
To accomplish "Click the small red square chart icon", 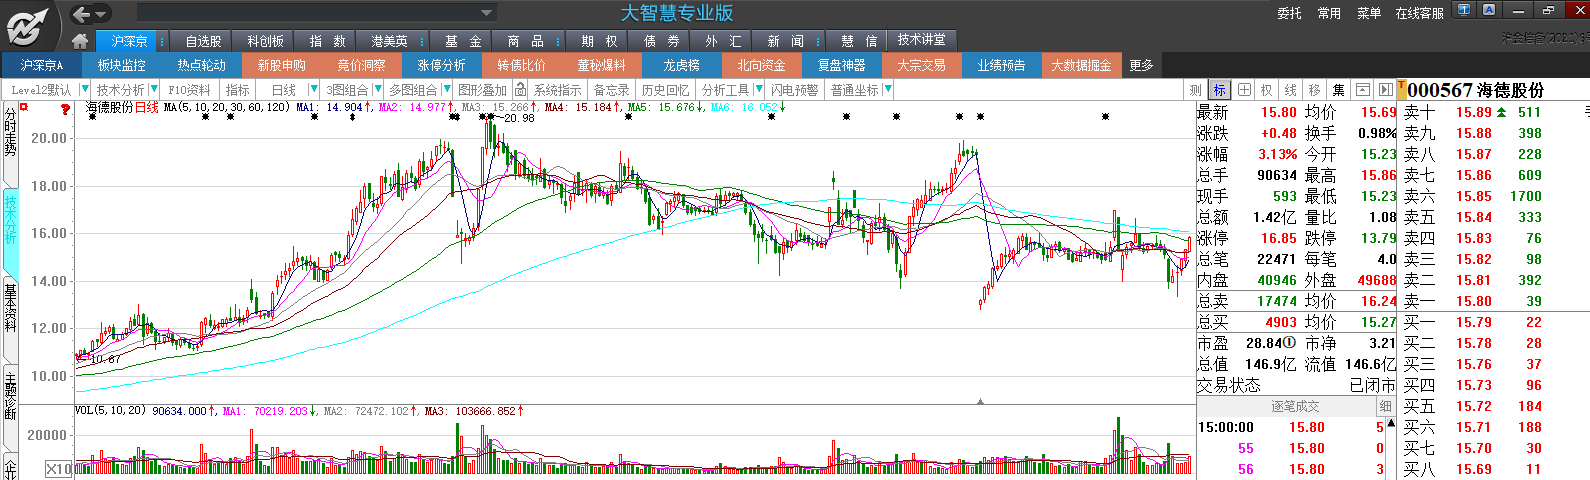I will (x=24, y=107).
